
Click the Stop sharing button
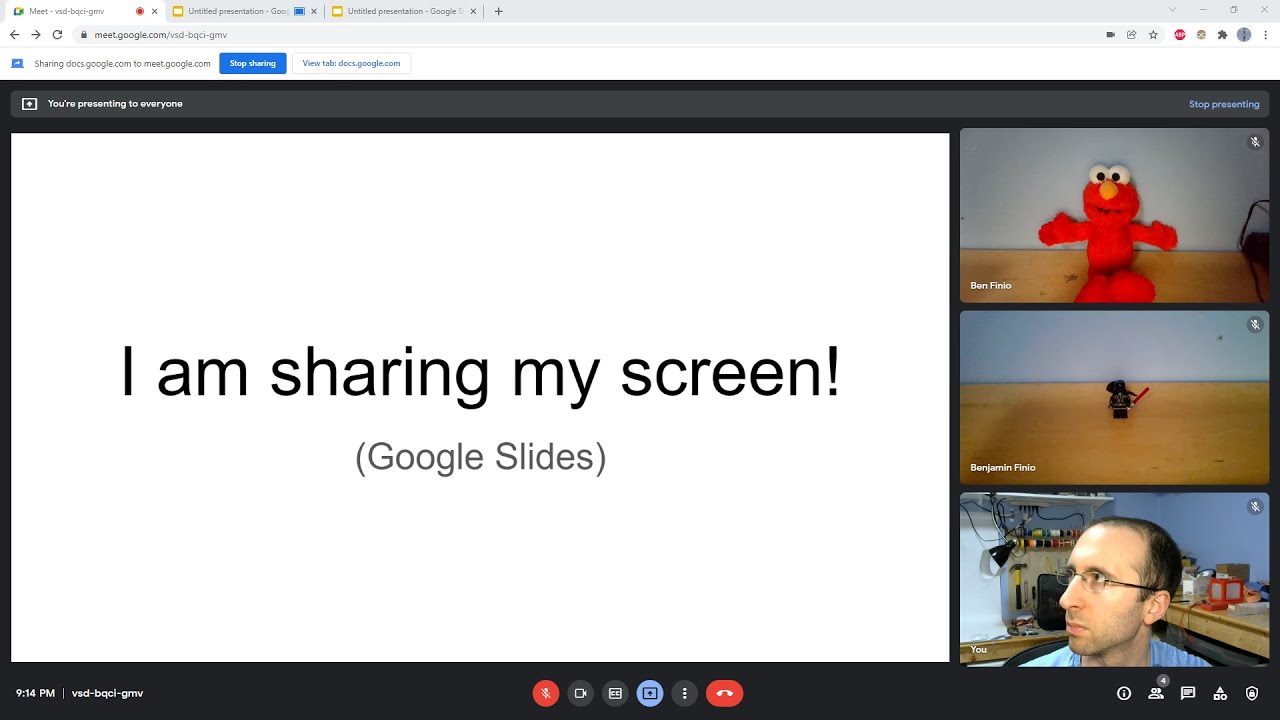click(x=252, y=62)
